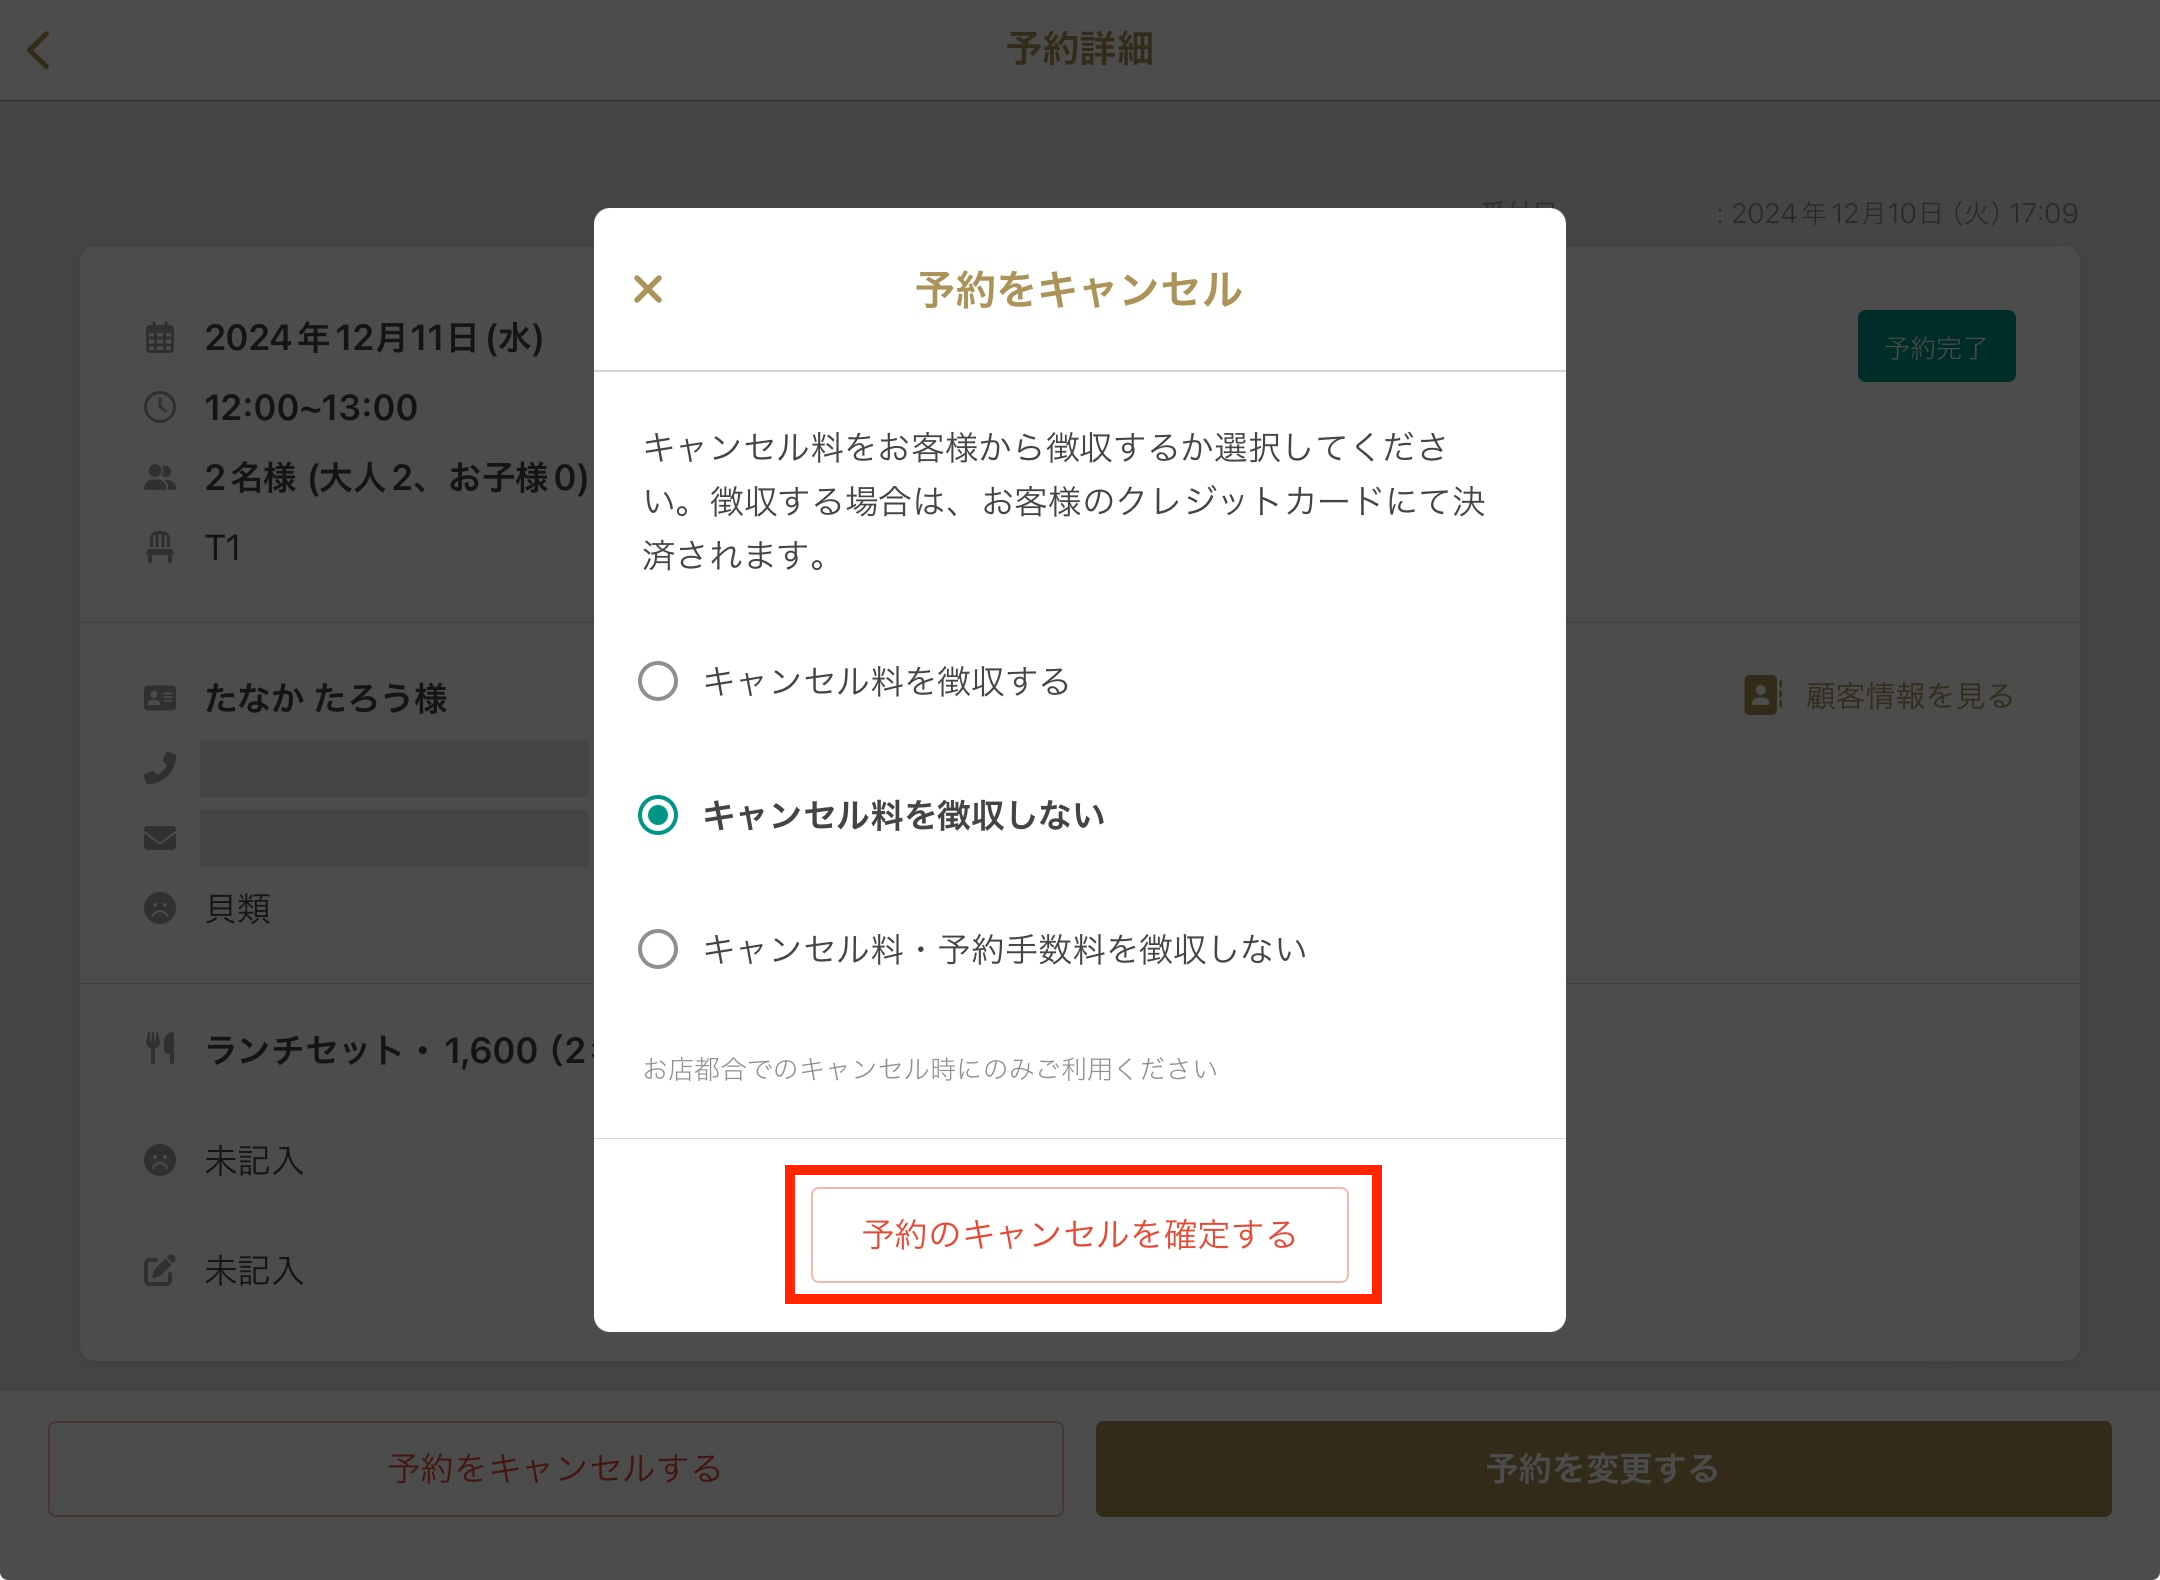This screenshot has height=1580, width=2160.
Task: Click the 予約完了 status badge
Action: (x=1936, y=347)
